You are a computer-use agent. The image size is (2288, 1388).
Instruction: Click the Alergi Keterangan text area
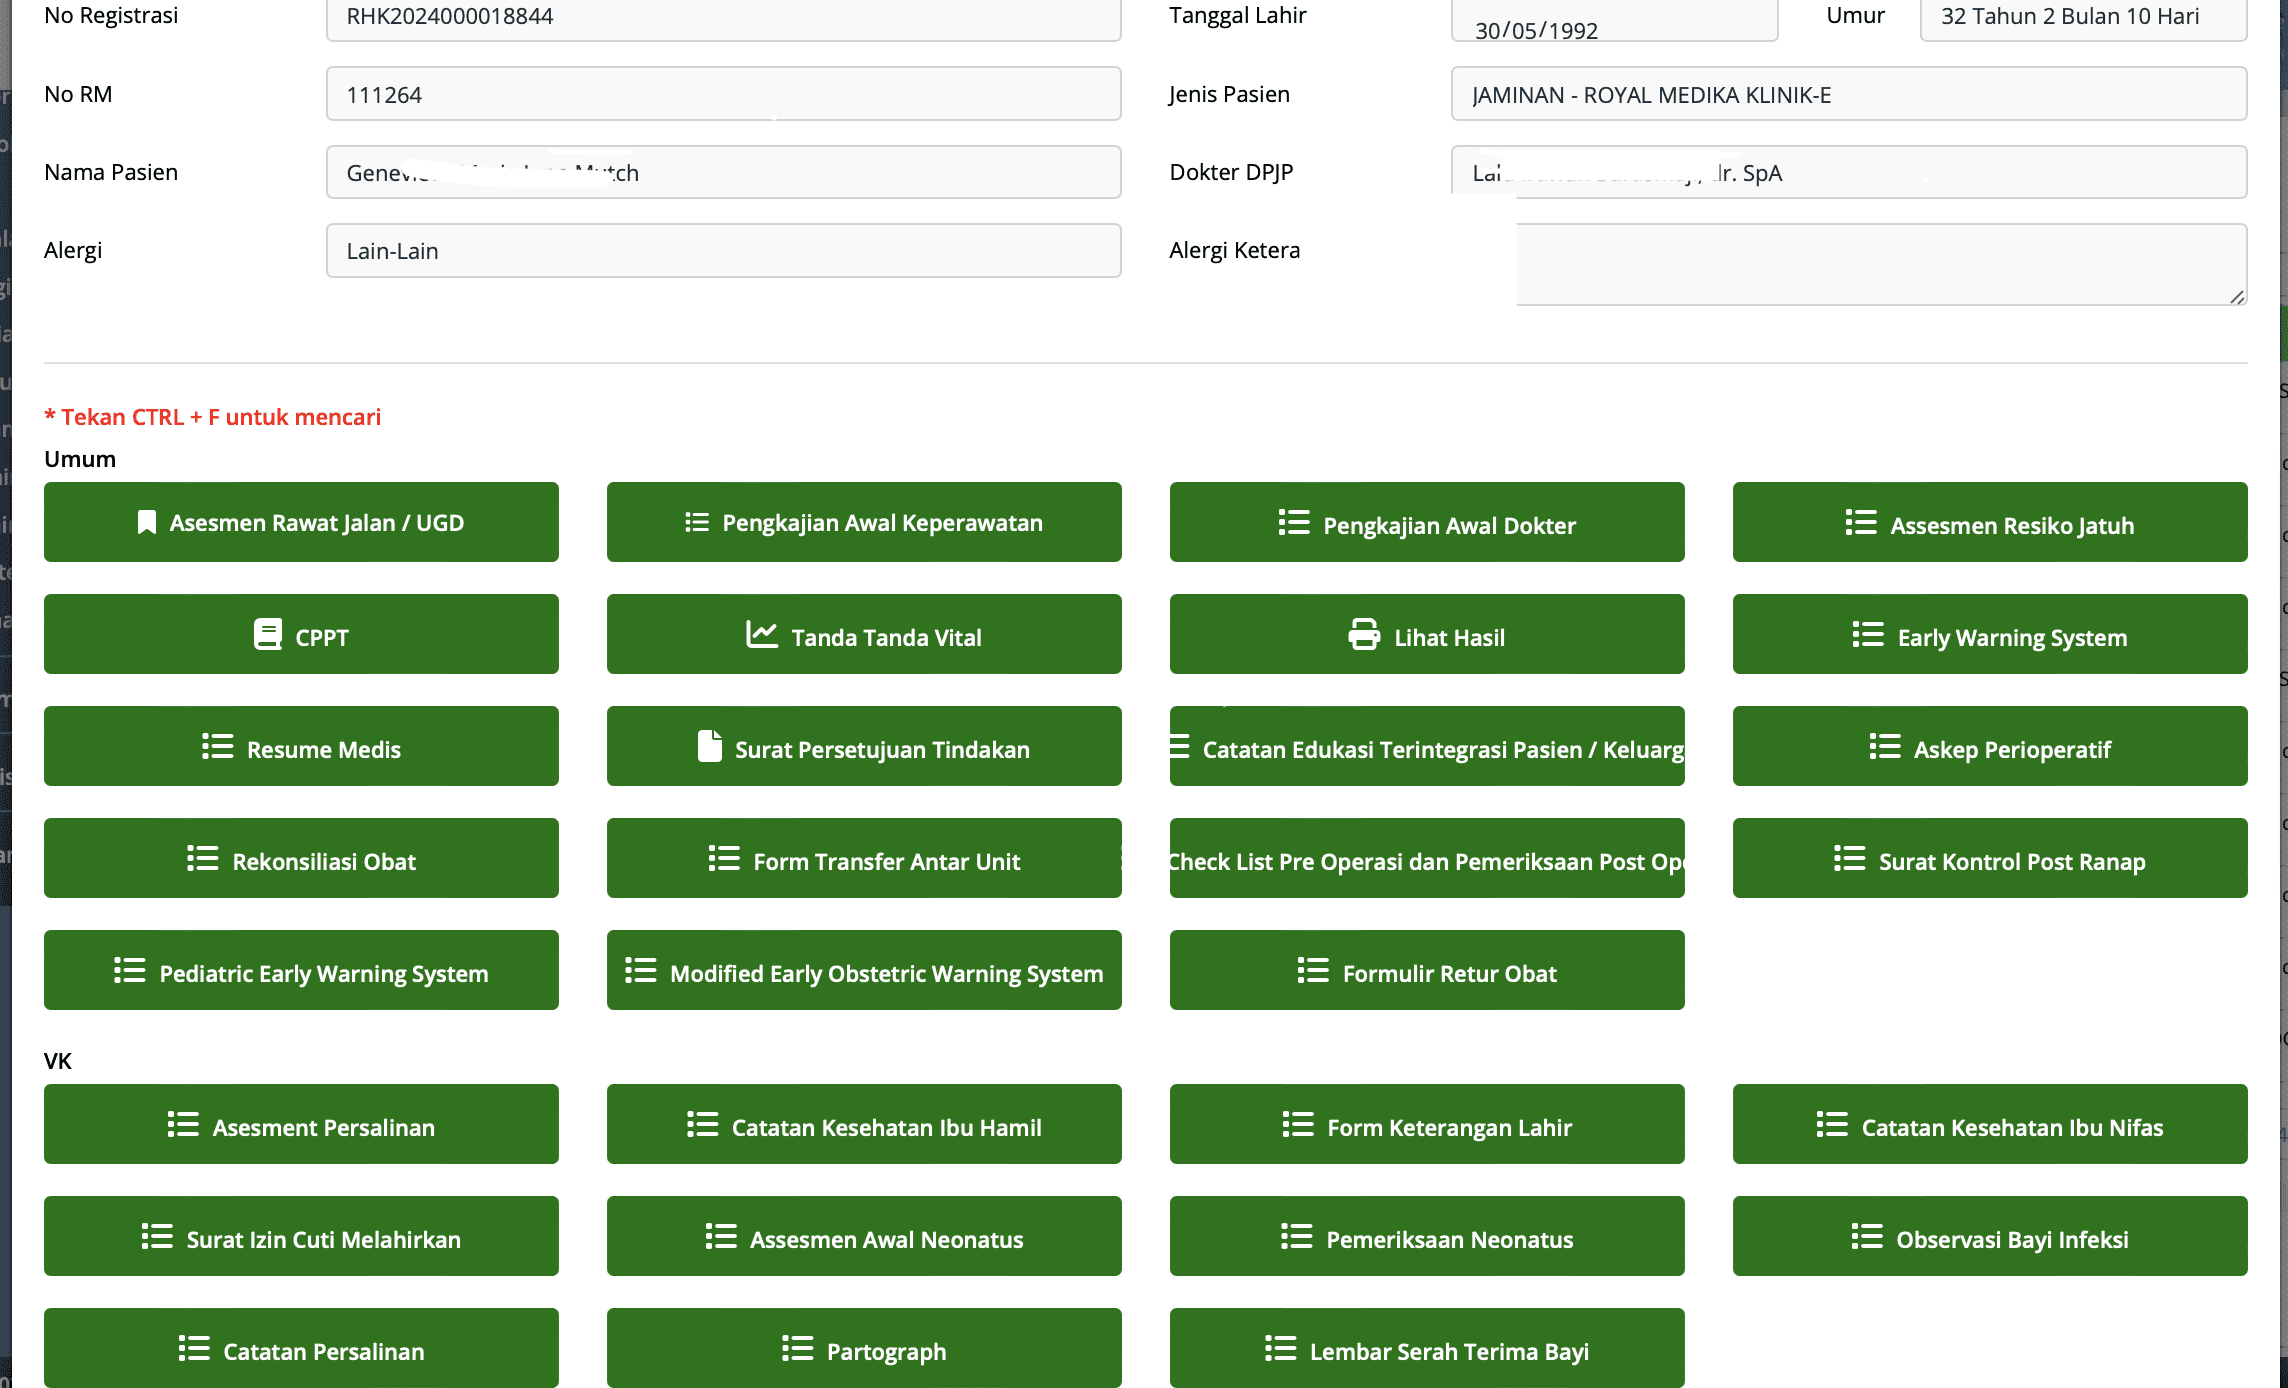pos(1880,265)
